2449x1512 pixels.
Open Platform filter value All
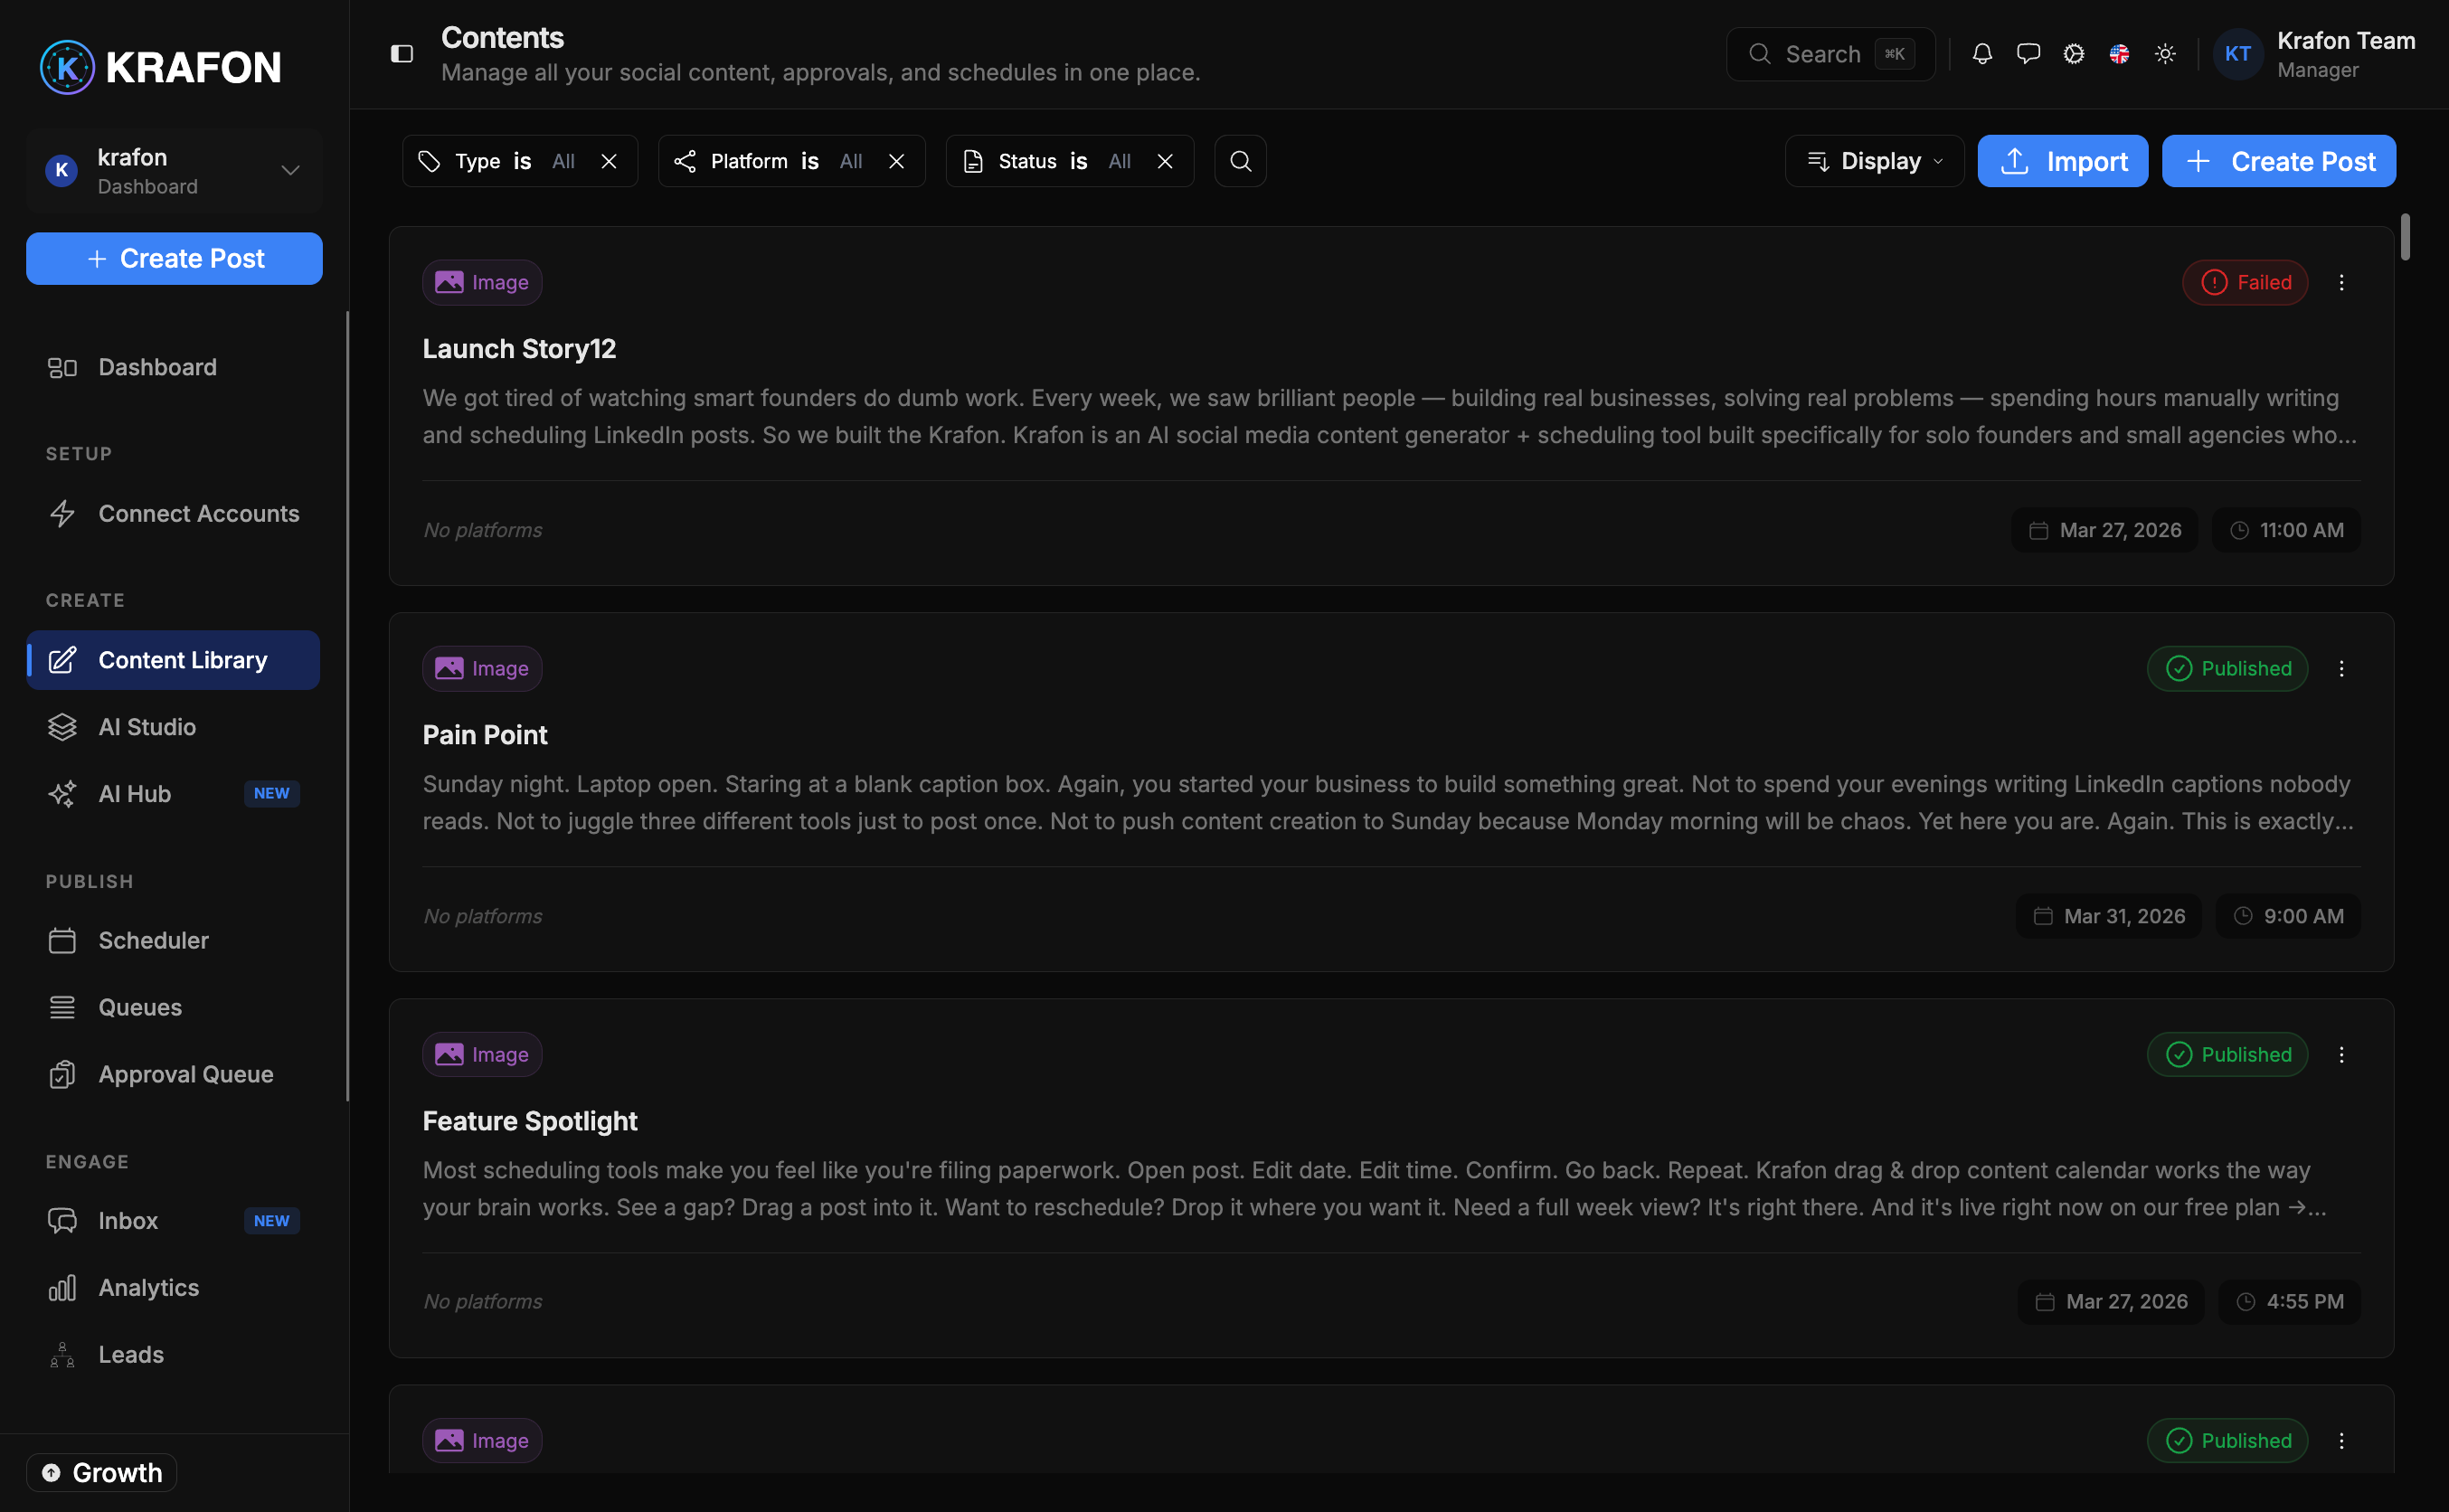click(851, 161)
